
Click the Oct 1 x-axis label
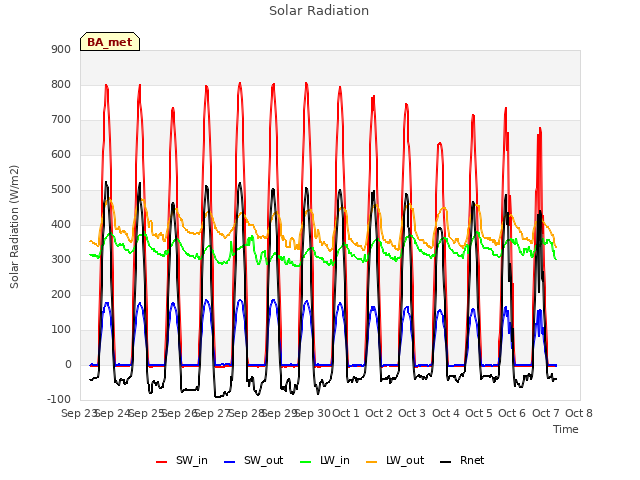(346, 413)
